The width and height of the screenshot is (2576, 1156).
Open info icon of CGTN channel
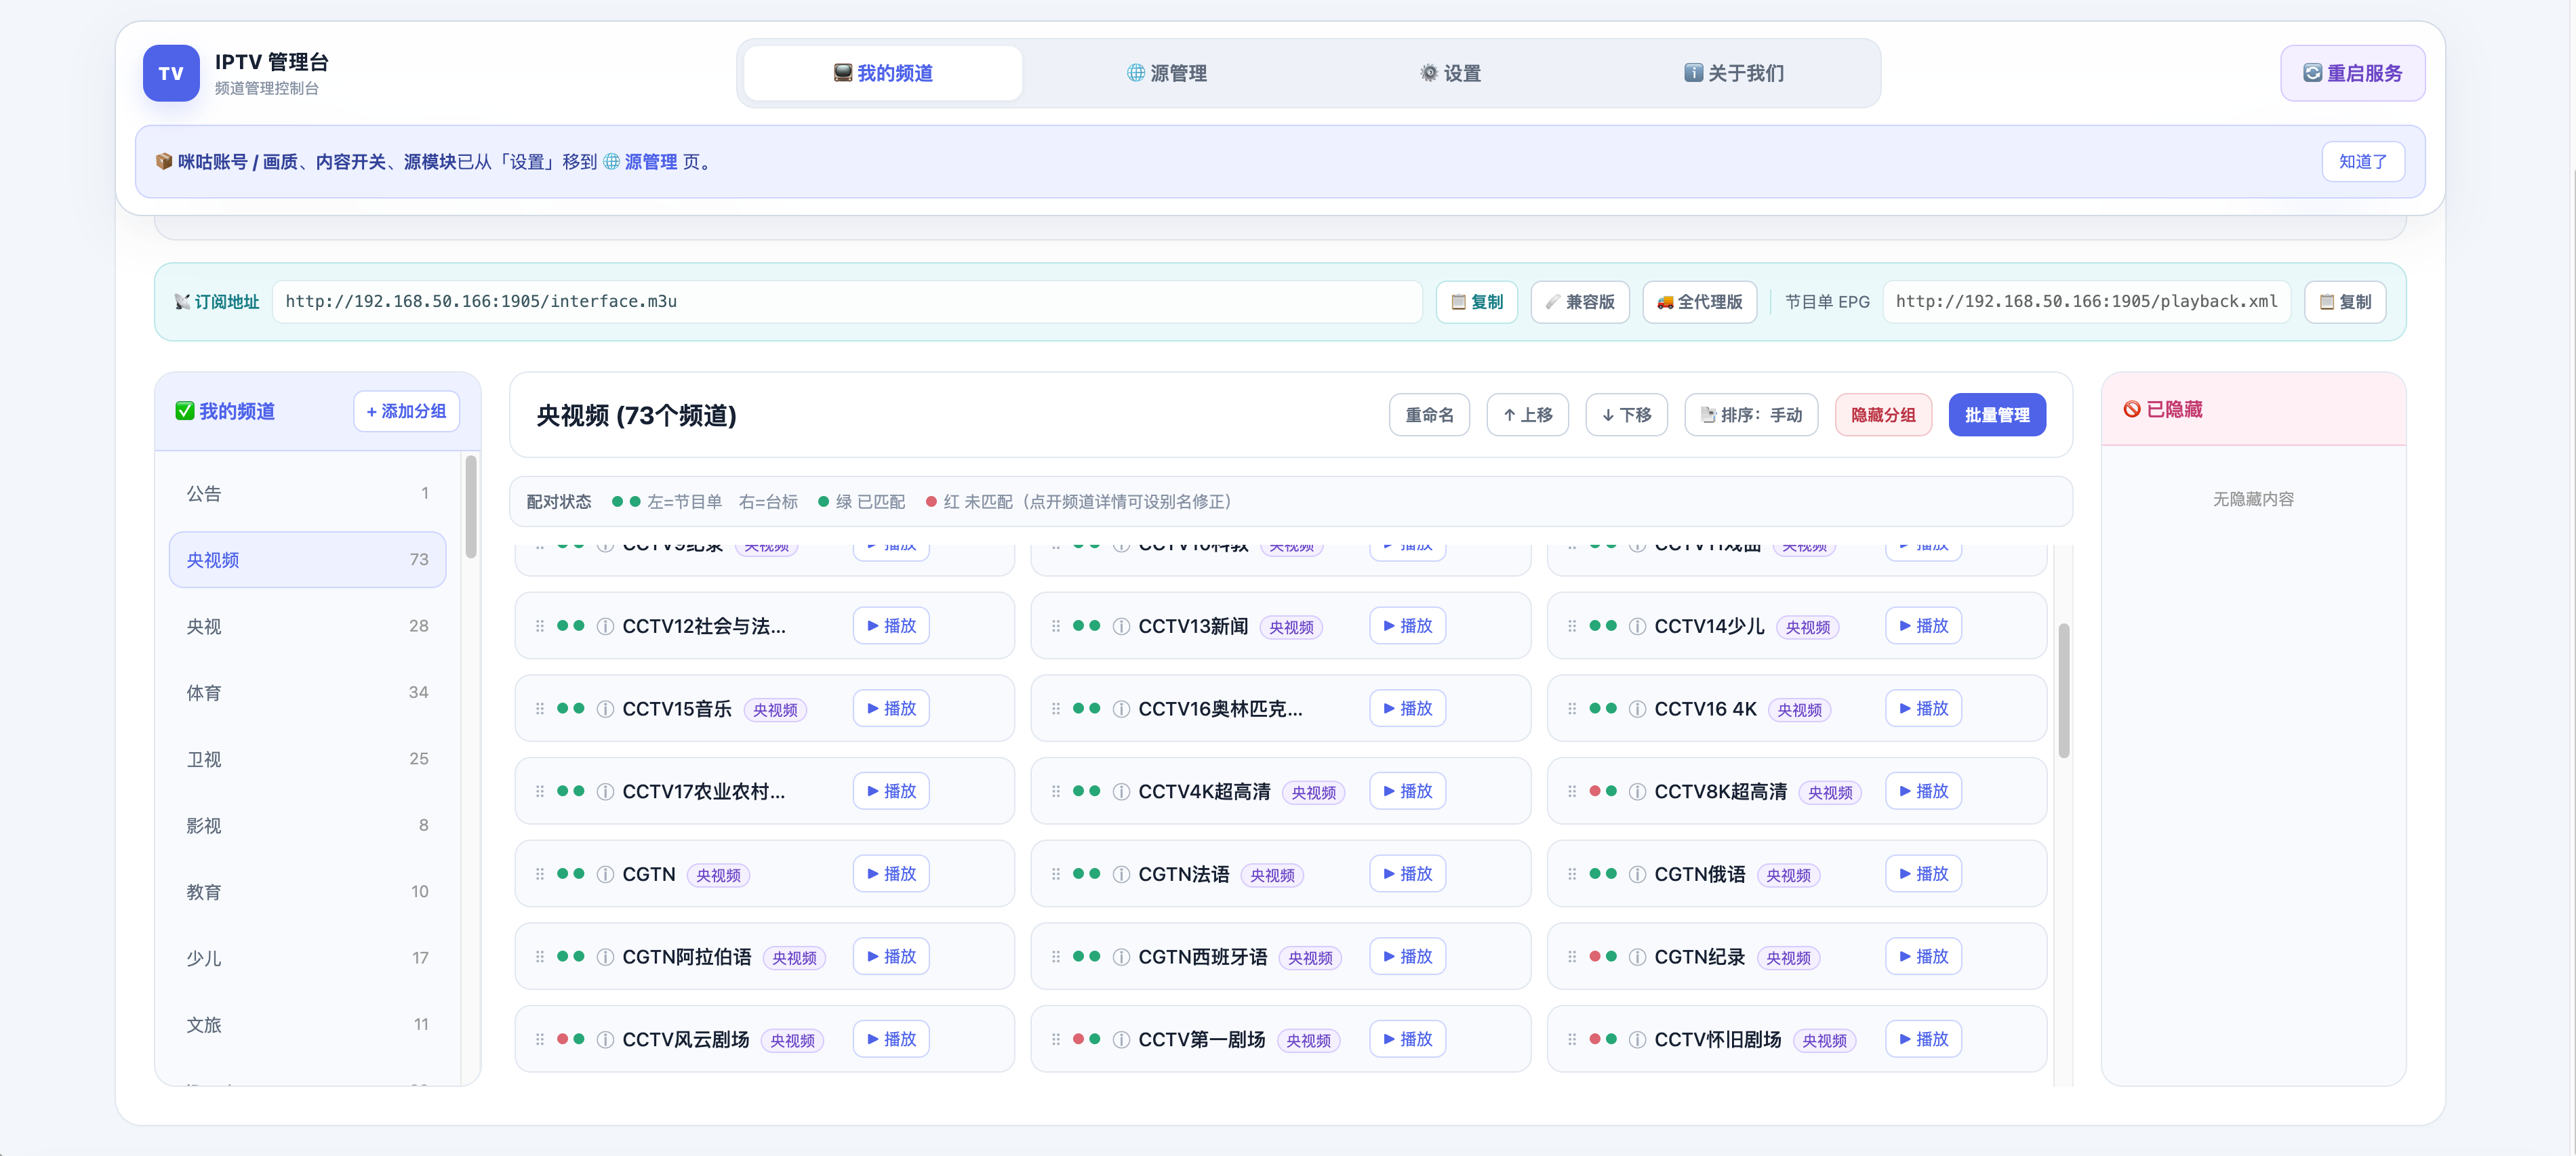(605, 875)
